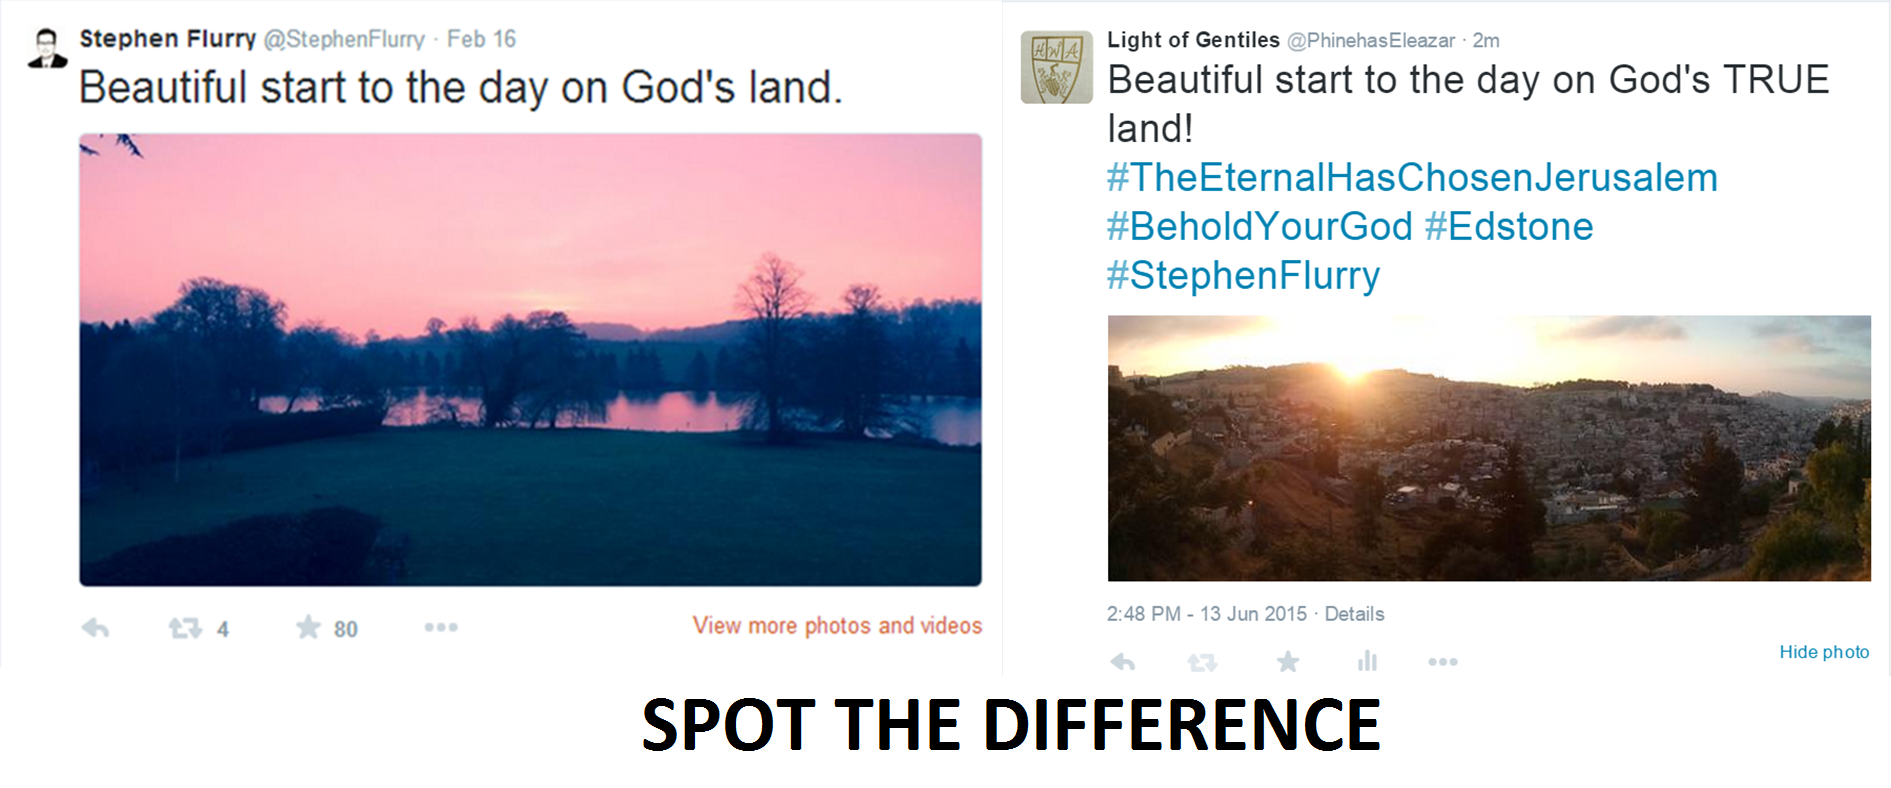1891x788 pixels.
Task: Retweet Stephen Flurry's sunrise tweet
Action: (185, 628)
